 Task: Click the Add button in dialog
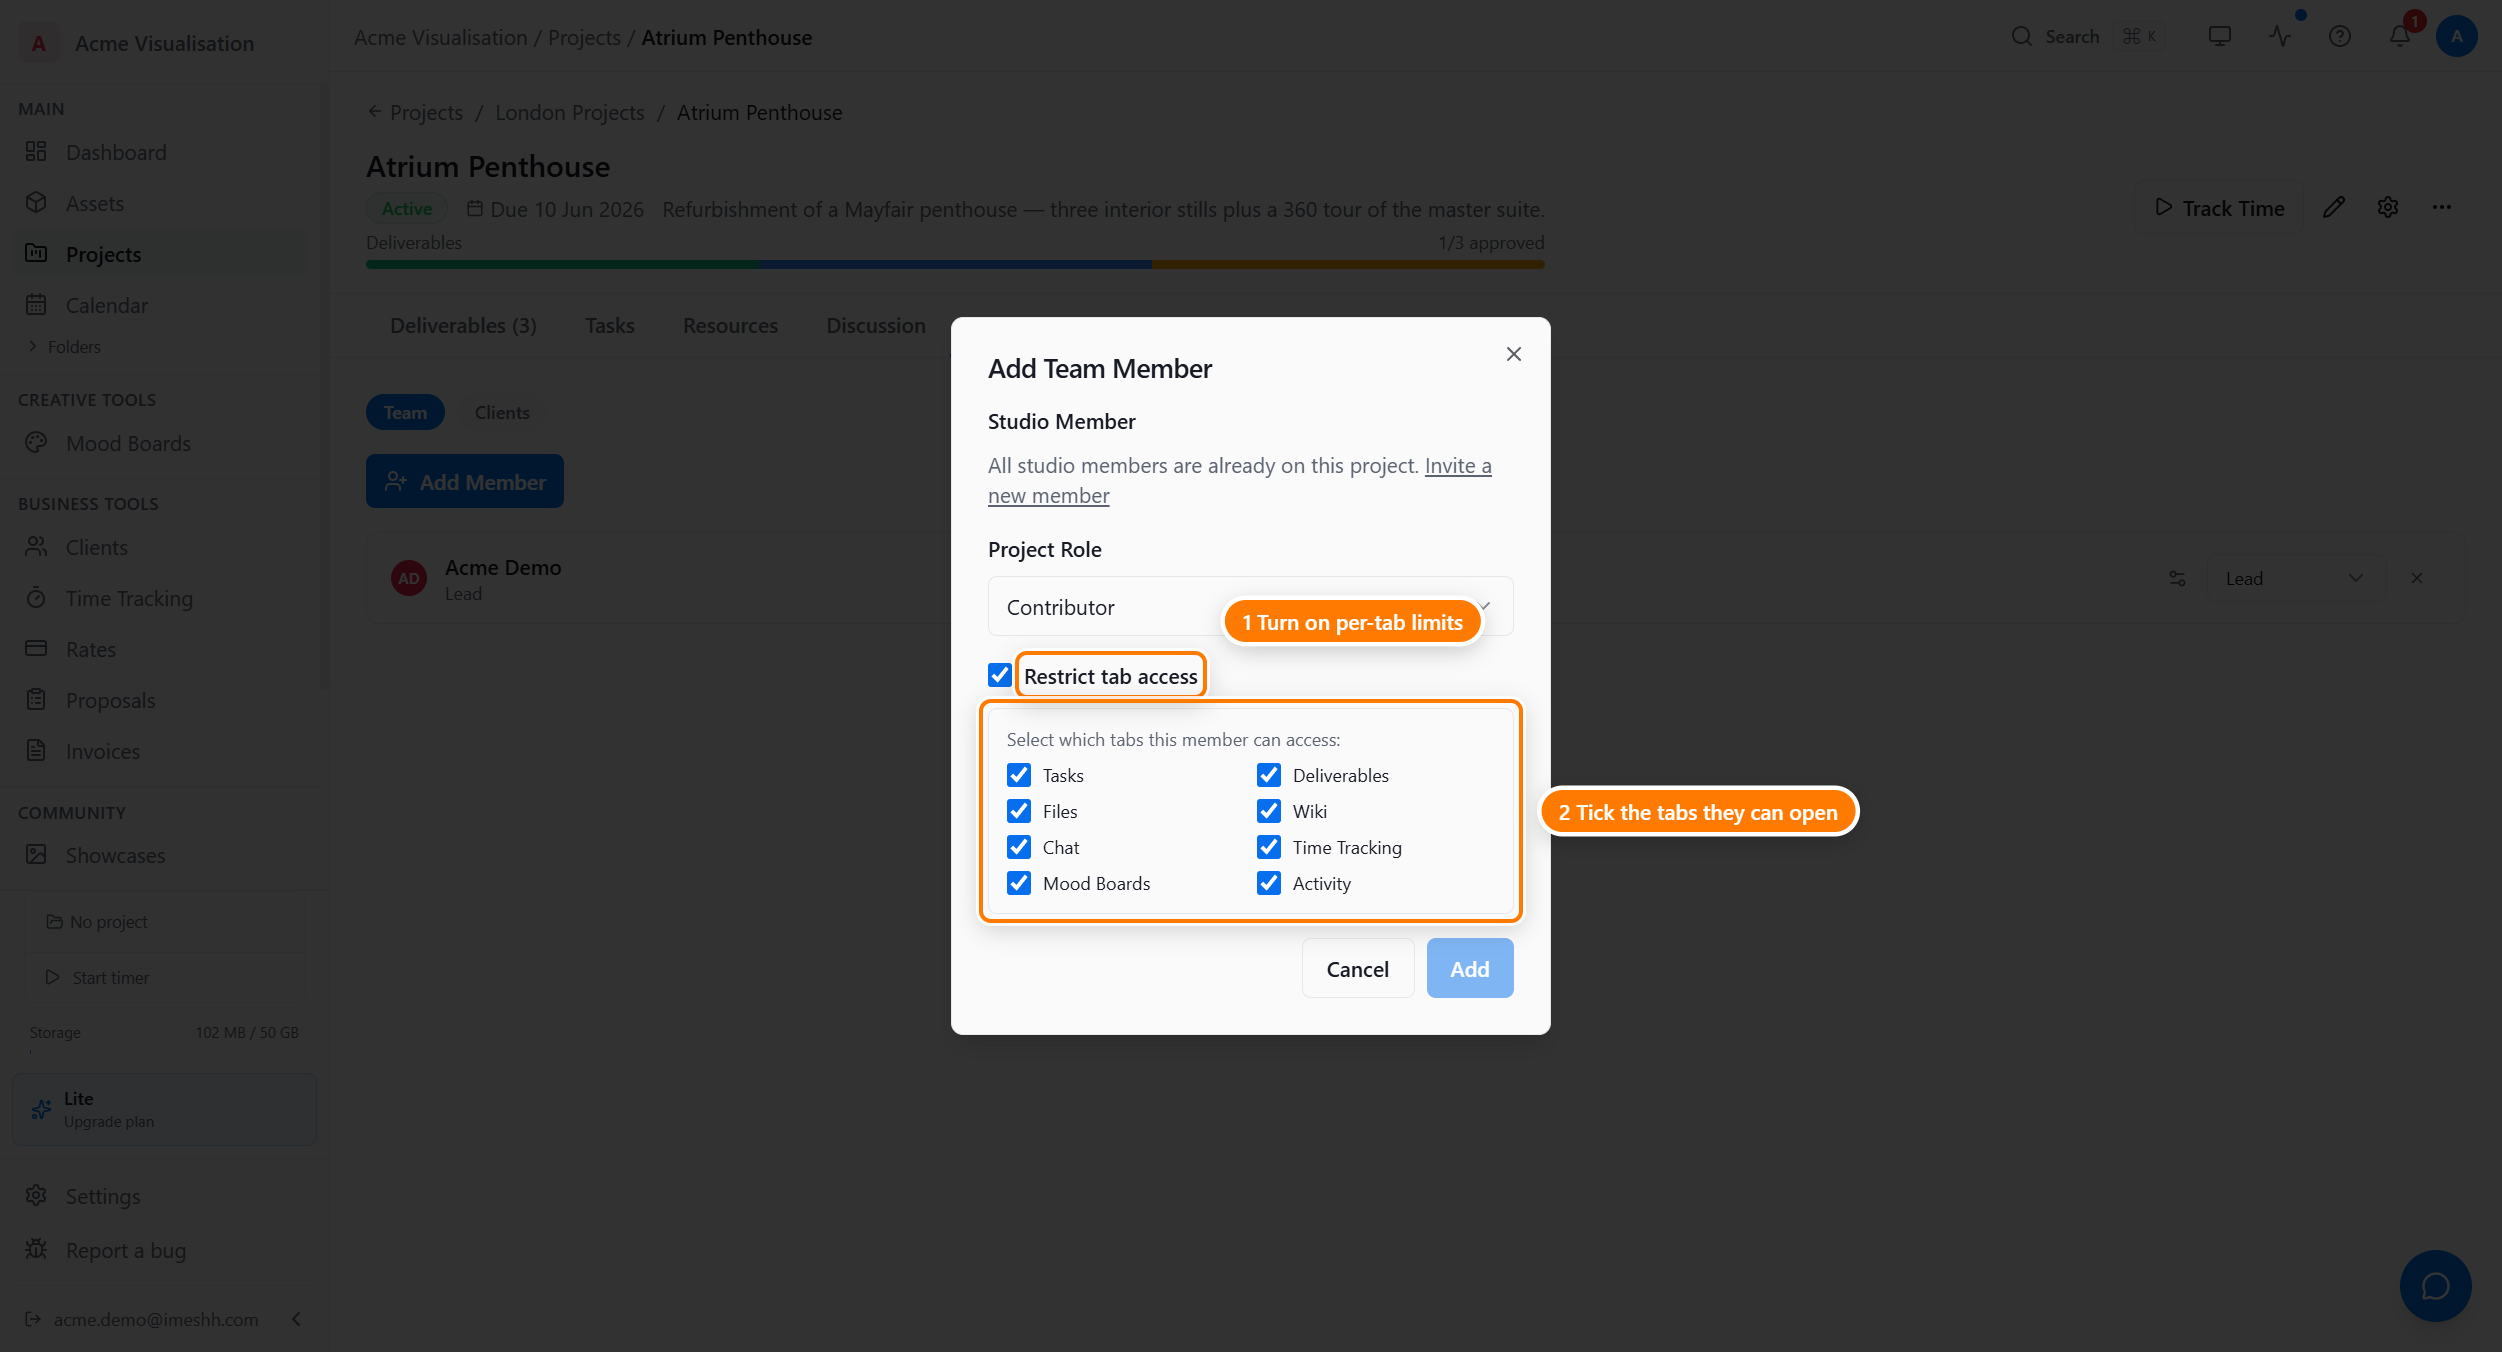(1470, 968)
